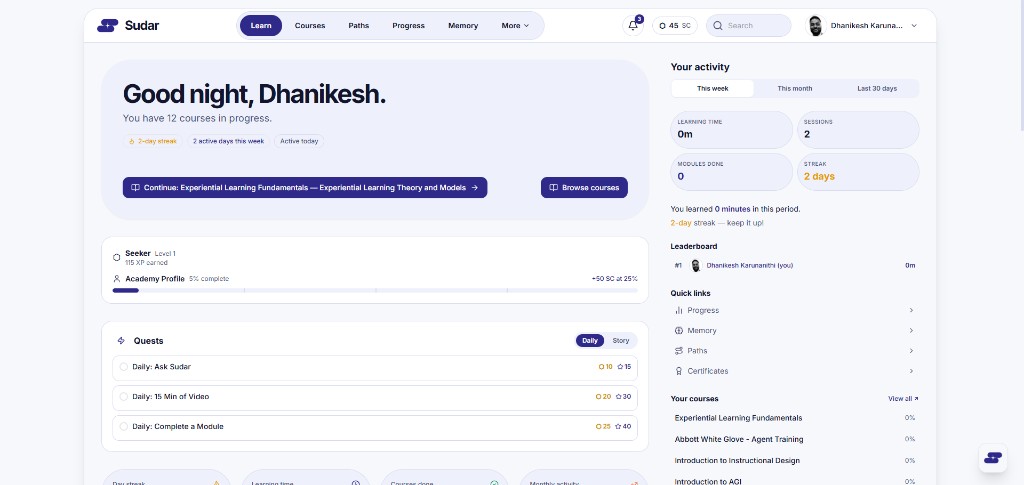Image resolution: width=1024 pixels, height=485 pixels.
Task: Click the user profile avatar
Action: [816, 25]
